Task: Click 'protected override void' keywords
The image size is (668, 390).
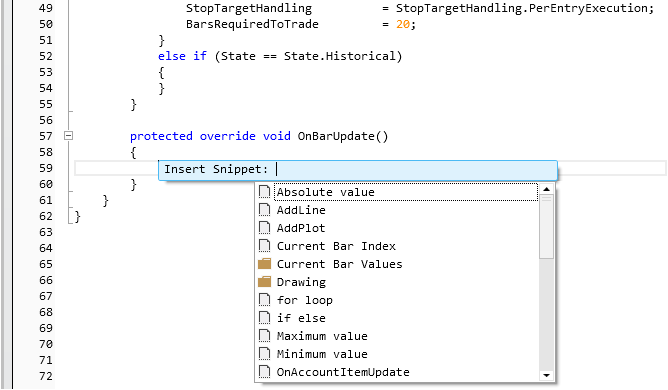Action: tap(210, 136)
